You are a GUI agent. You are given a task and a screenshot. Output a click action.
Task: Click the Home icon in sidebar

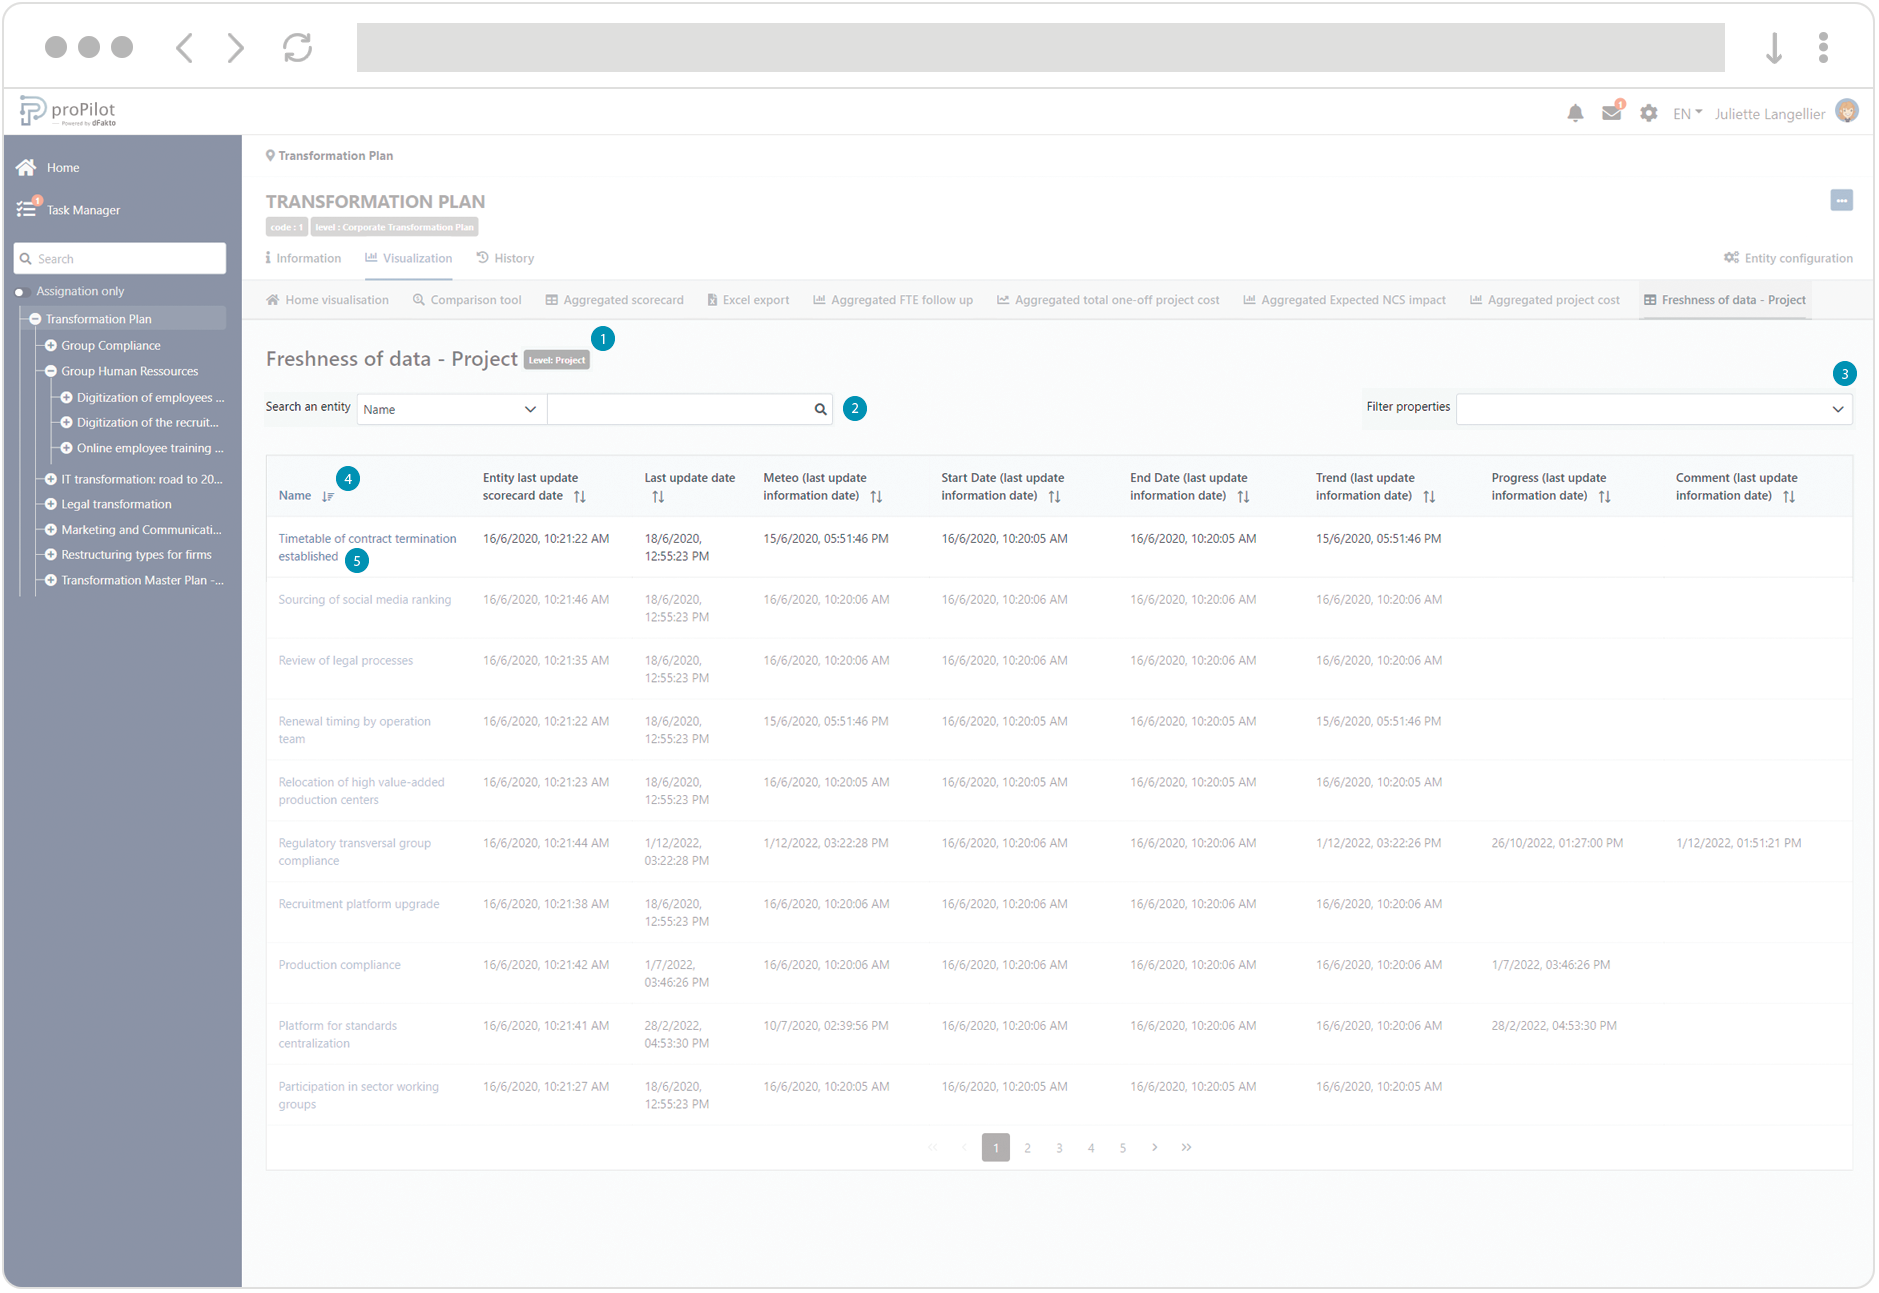[26, 168]
